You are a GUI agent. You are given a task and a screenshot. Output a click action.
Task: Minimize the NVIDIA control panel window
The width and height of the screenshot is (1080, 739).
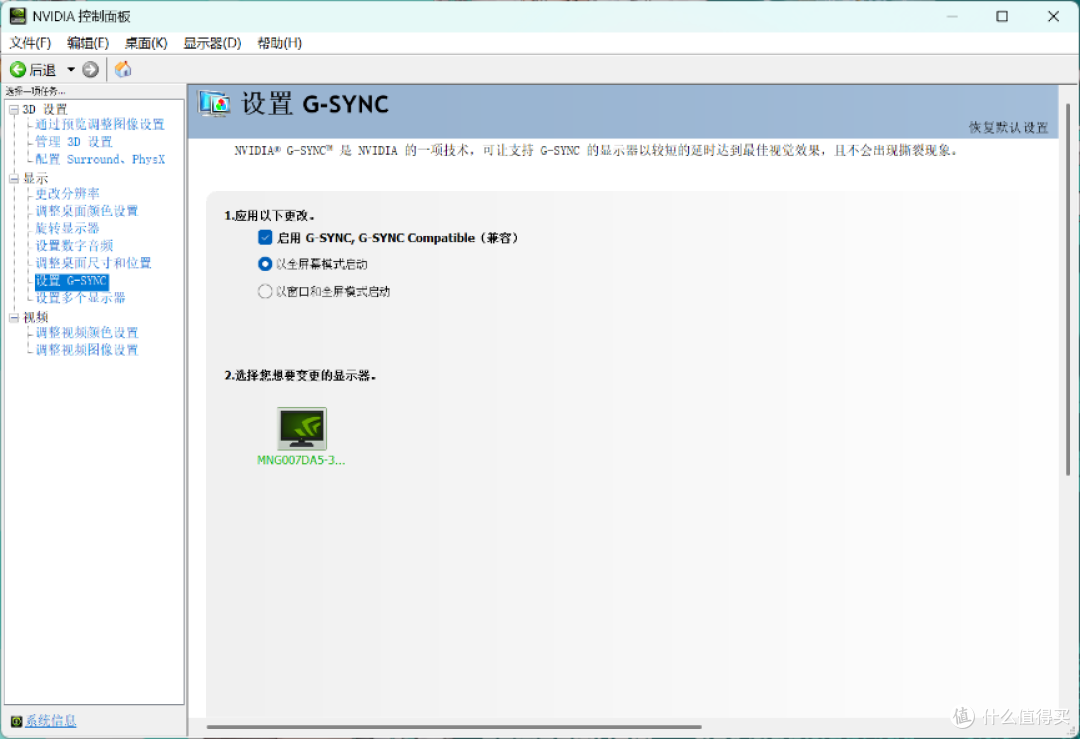coord(953,16)
